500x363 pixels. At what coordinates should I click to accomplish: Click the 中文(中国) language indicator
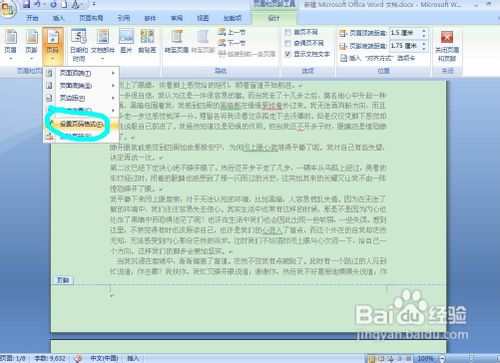pos(104,358)
